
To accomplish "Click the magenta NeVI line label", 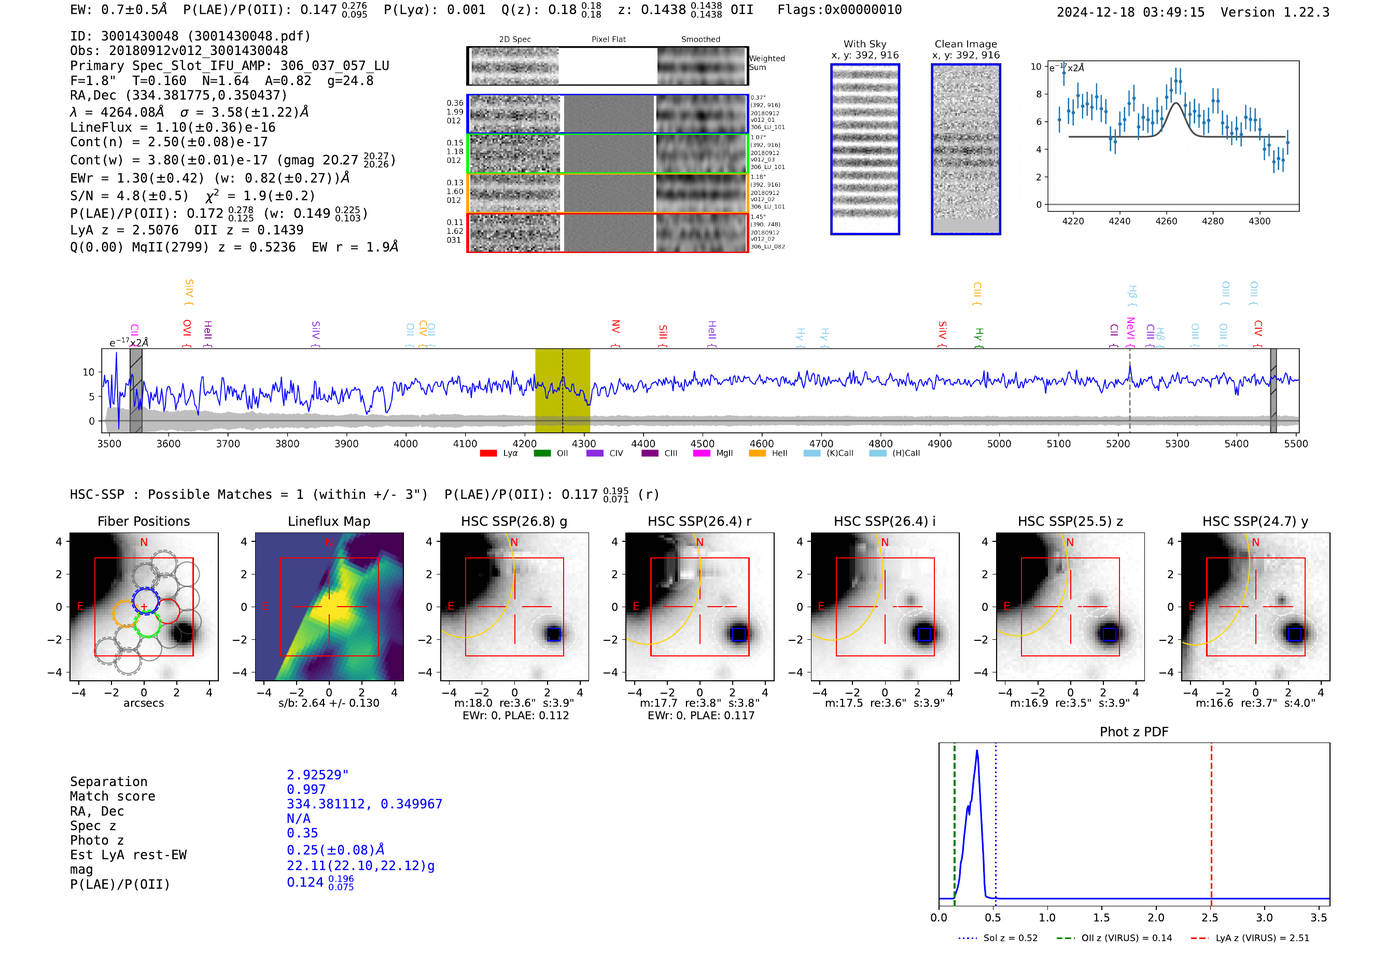I will coord(1130,331).
